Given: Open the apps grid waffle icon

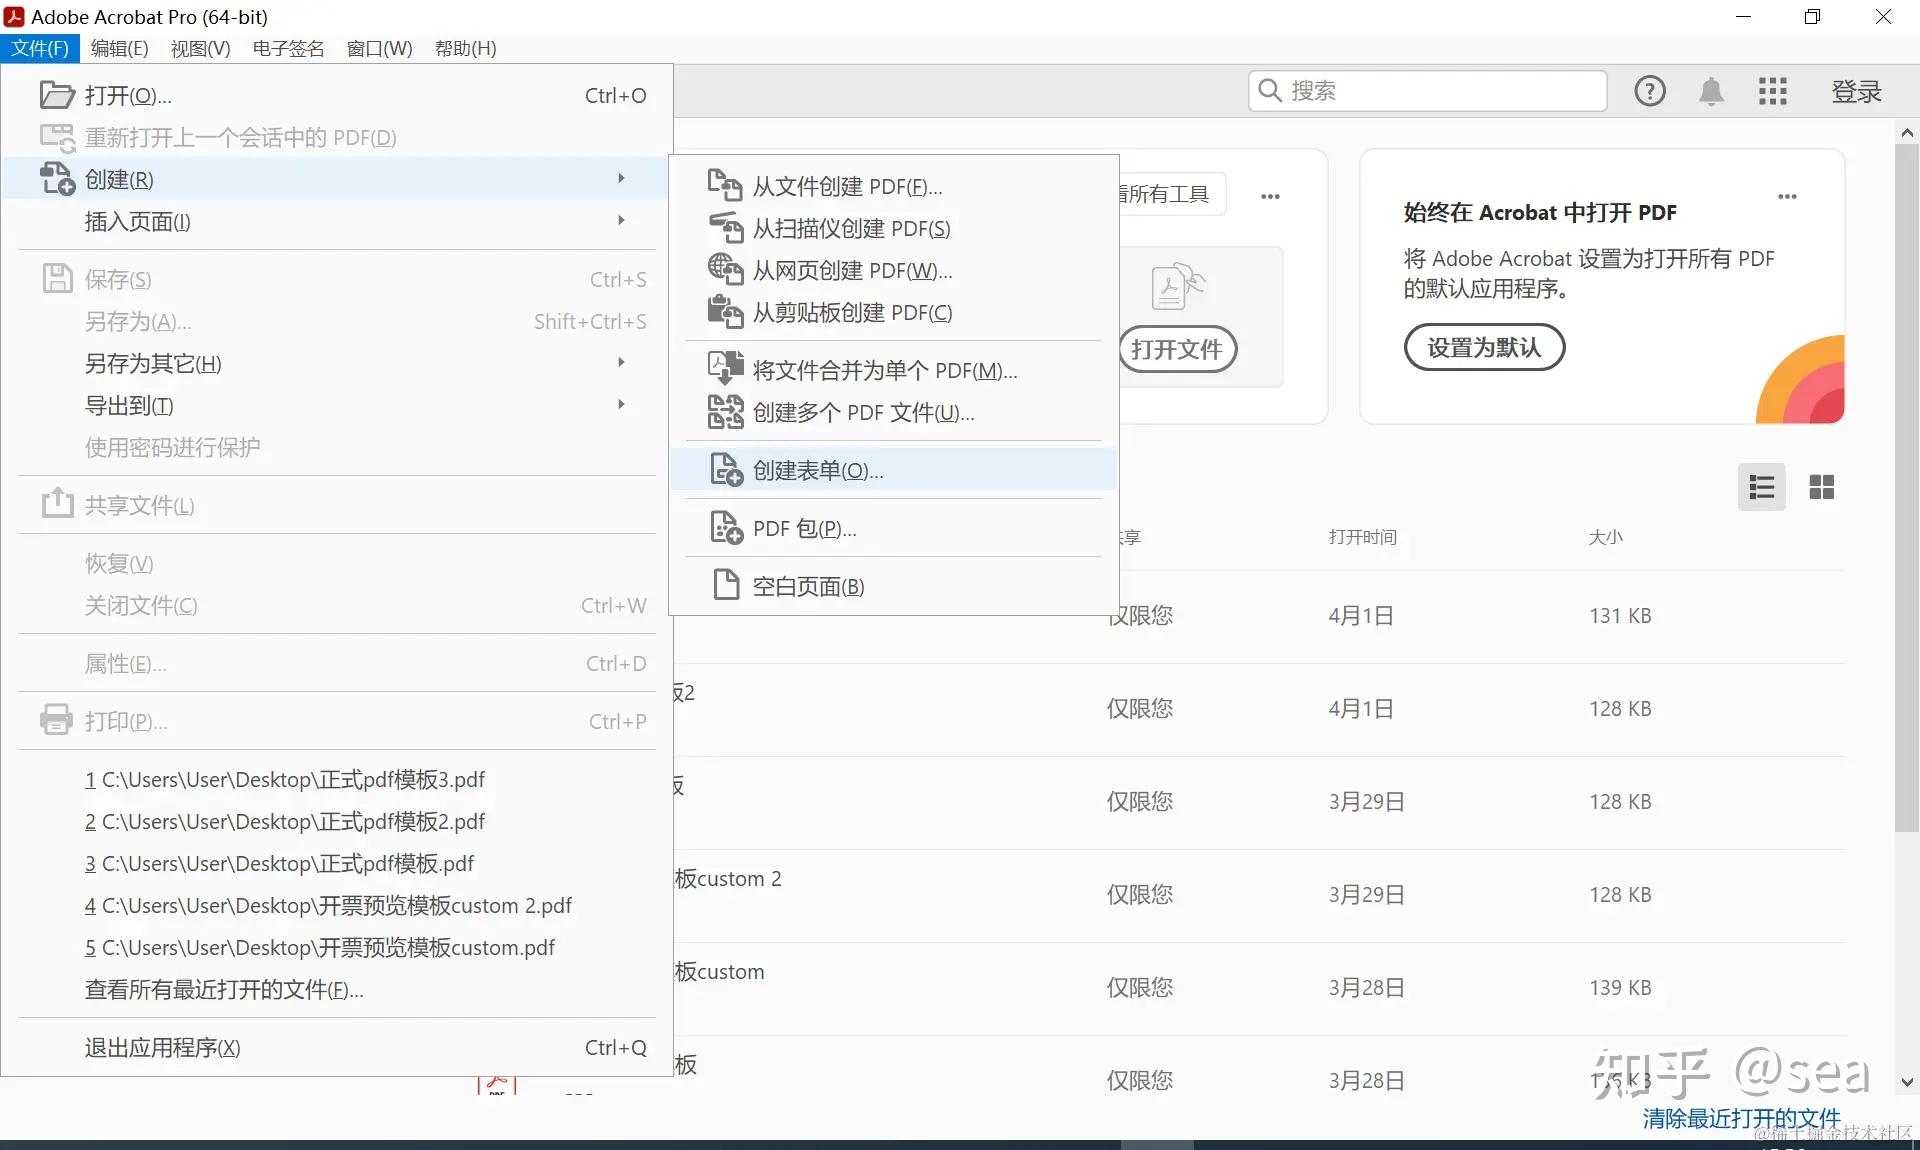Looking at the screenshot, I should [x=1772, y=91].
